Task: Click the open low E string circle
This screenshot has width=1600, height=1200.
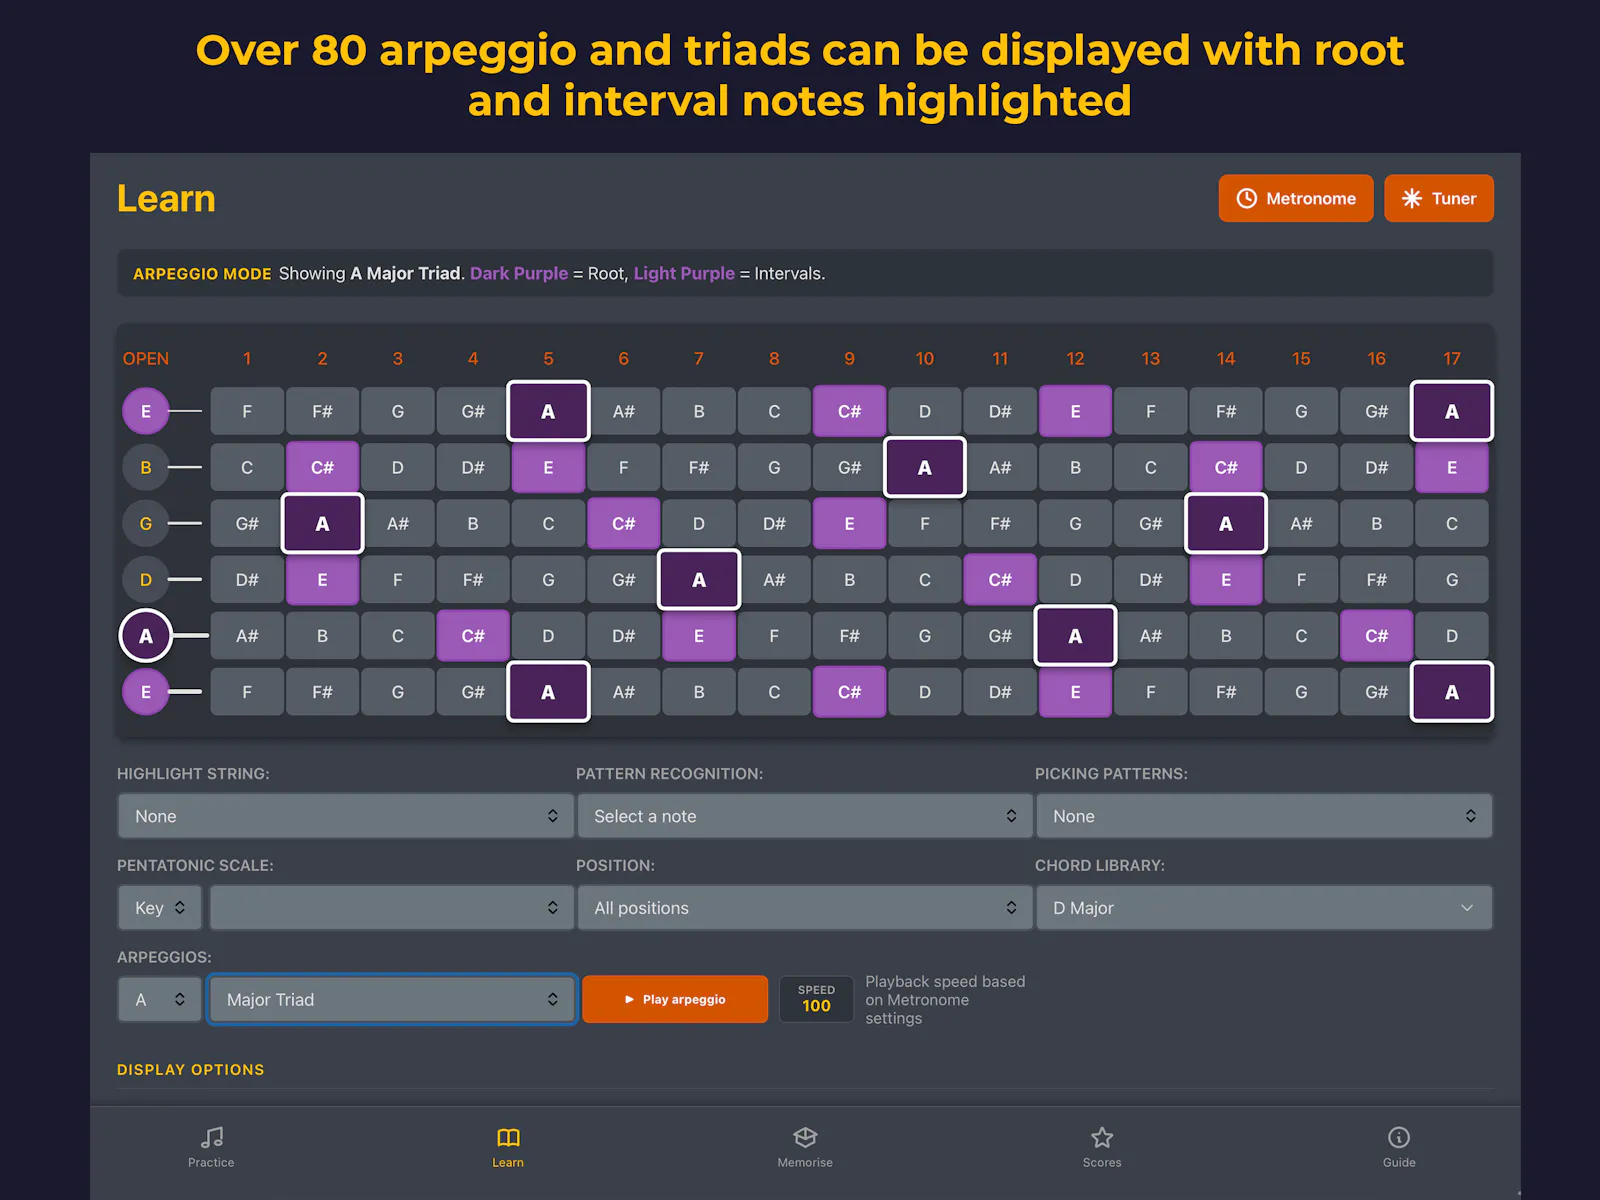Action: click(x=146, y=692)
